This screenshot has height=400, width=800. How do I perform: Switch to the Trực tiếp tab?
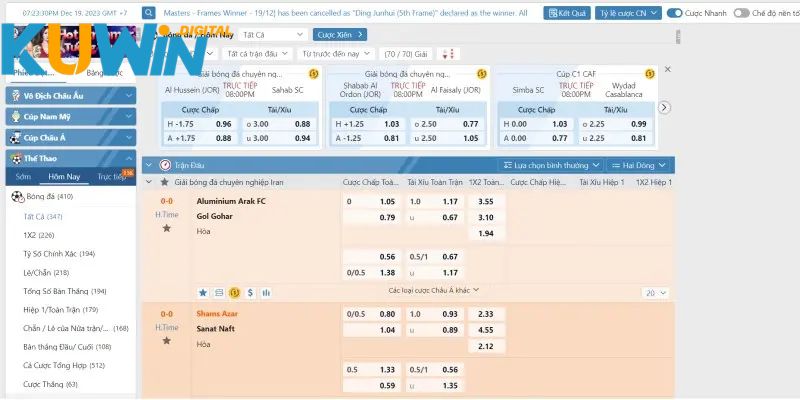pos(110,176)
